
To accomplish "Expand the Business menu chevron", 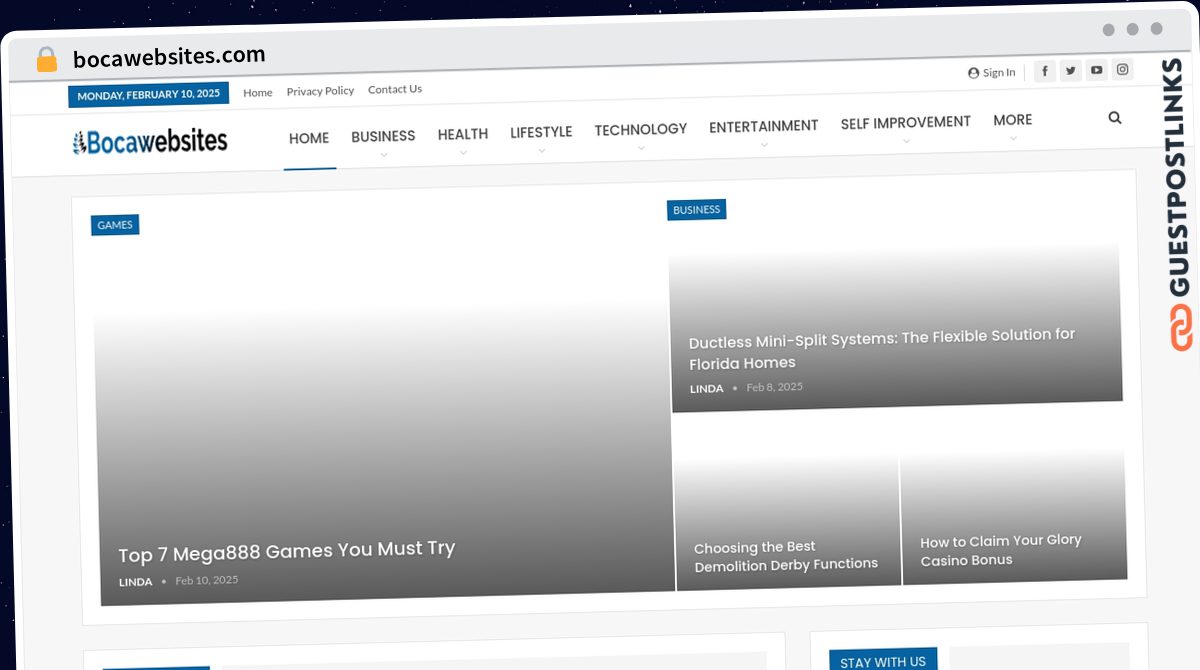I will (383, 155).
